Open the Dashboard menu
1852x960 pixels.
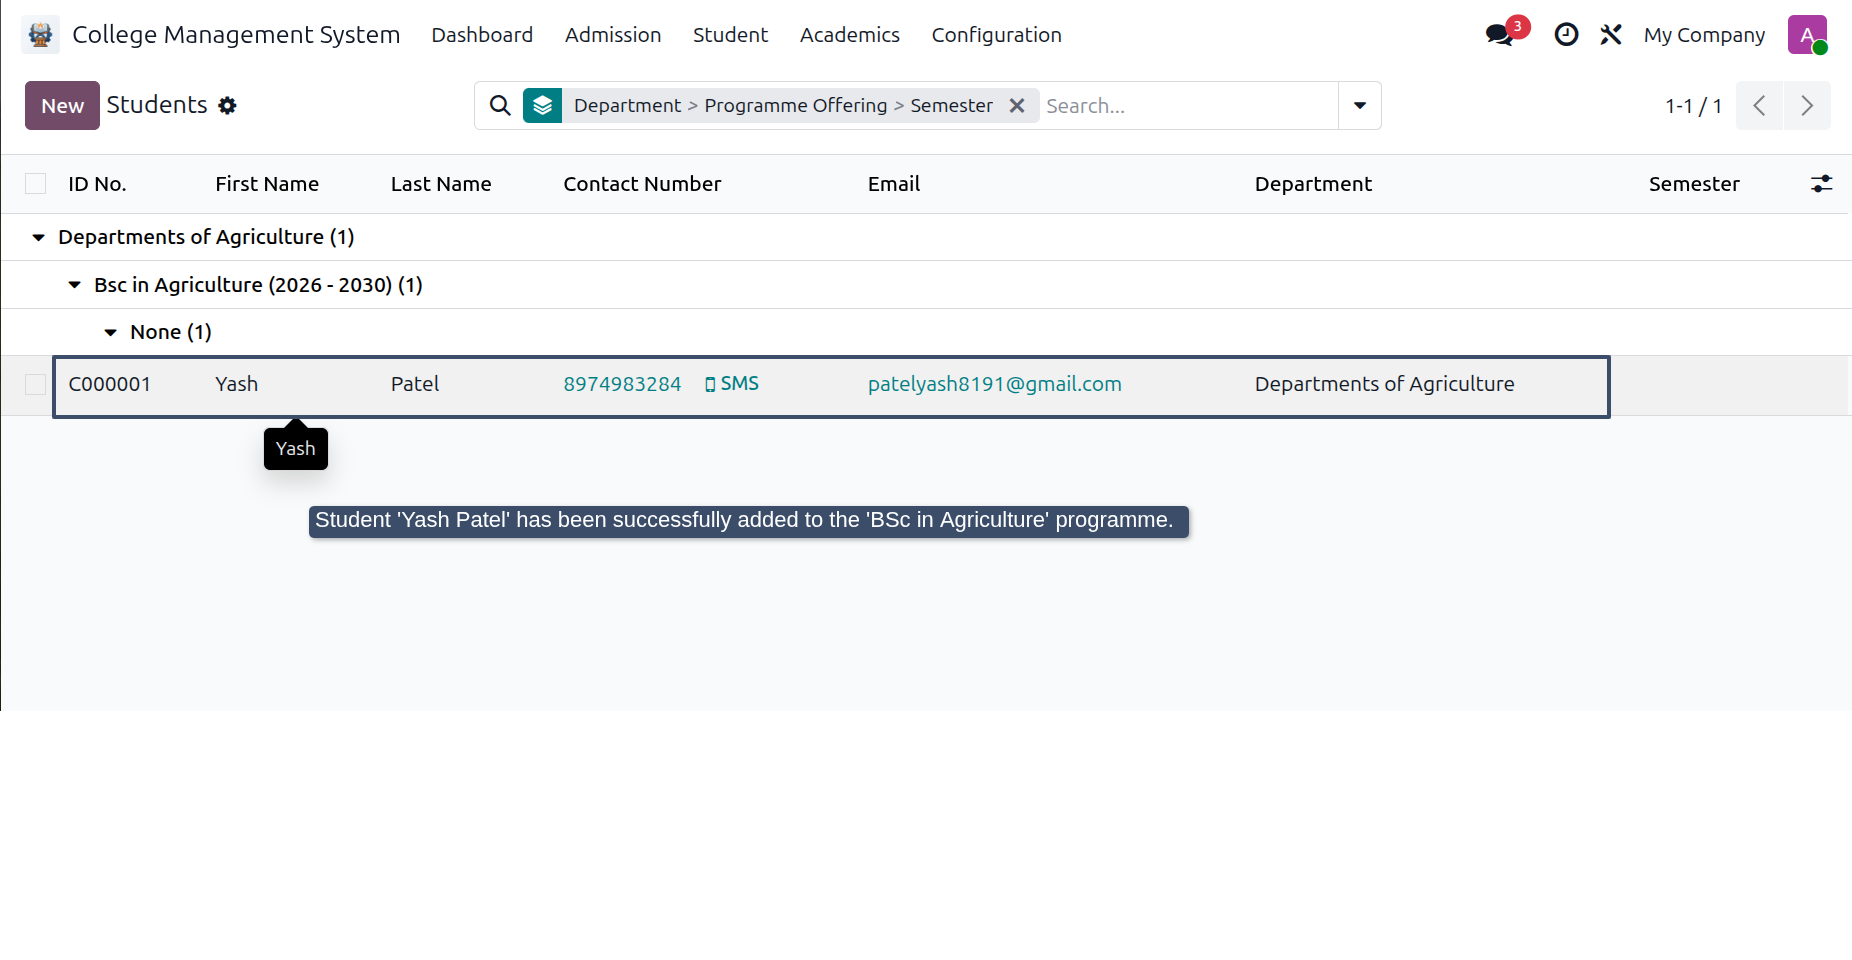pos(482,35)
